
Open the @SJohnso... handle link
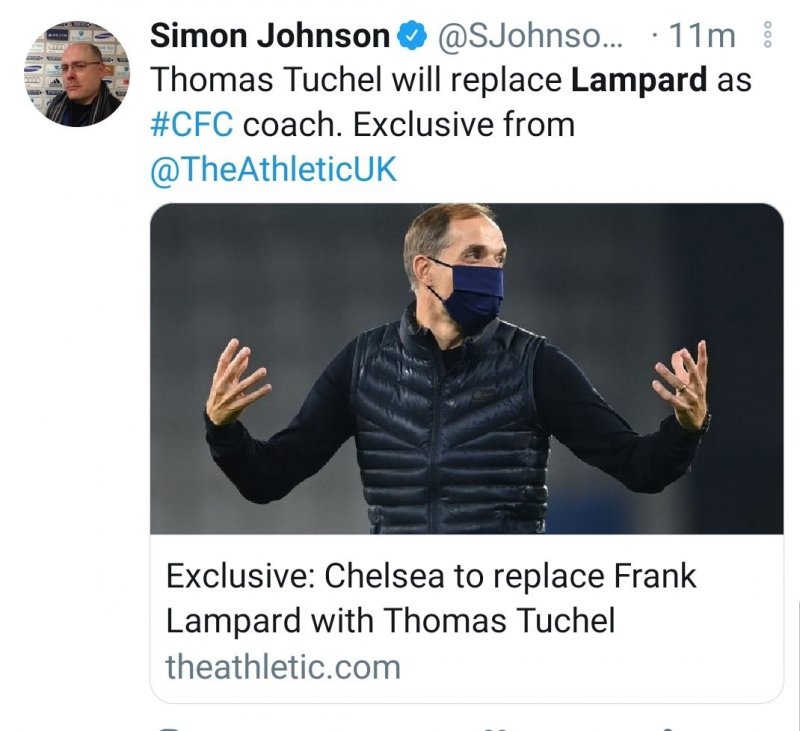531,37
